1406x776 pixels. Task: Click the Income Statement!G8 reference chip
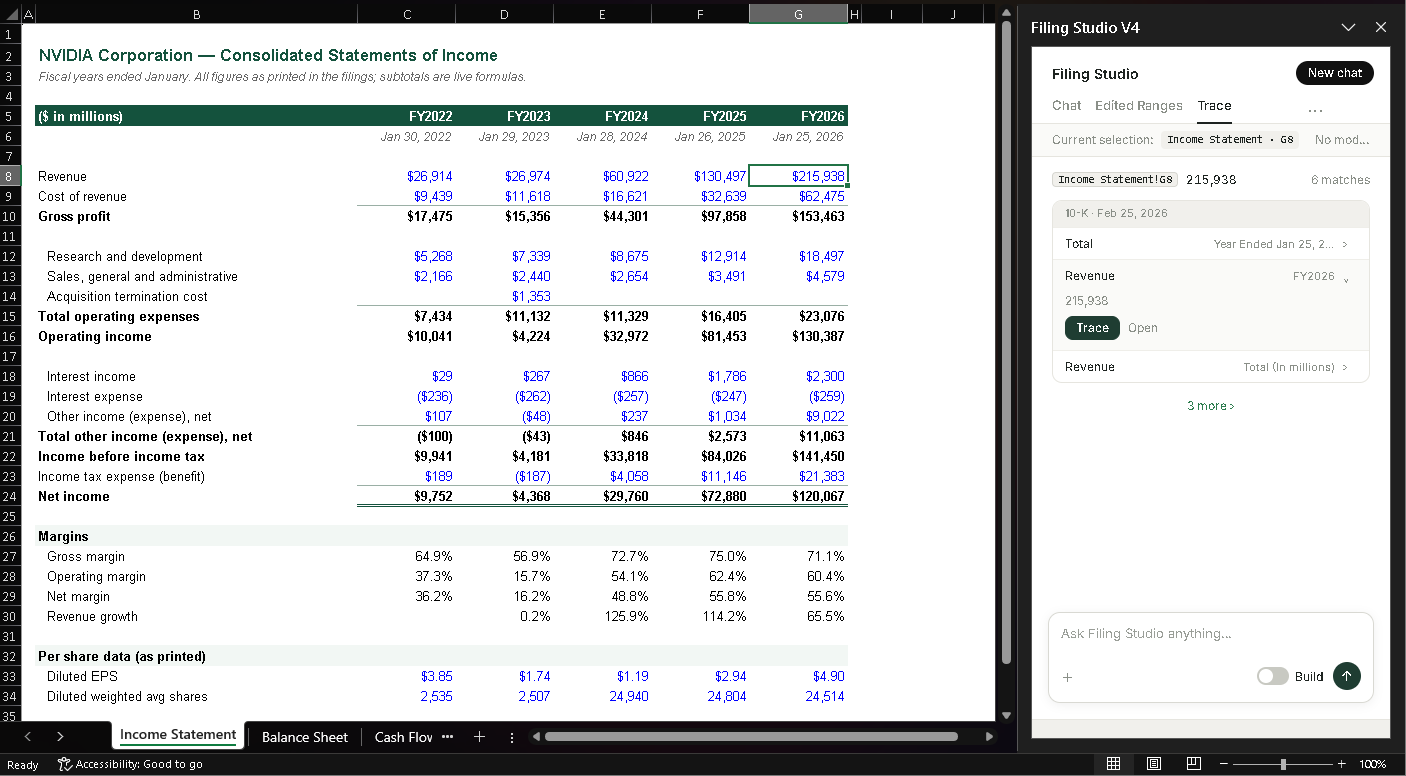pyautogui.click(x=1115, y=180)
